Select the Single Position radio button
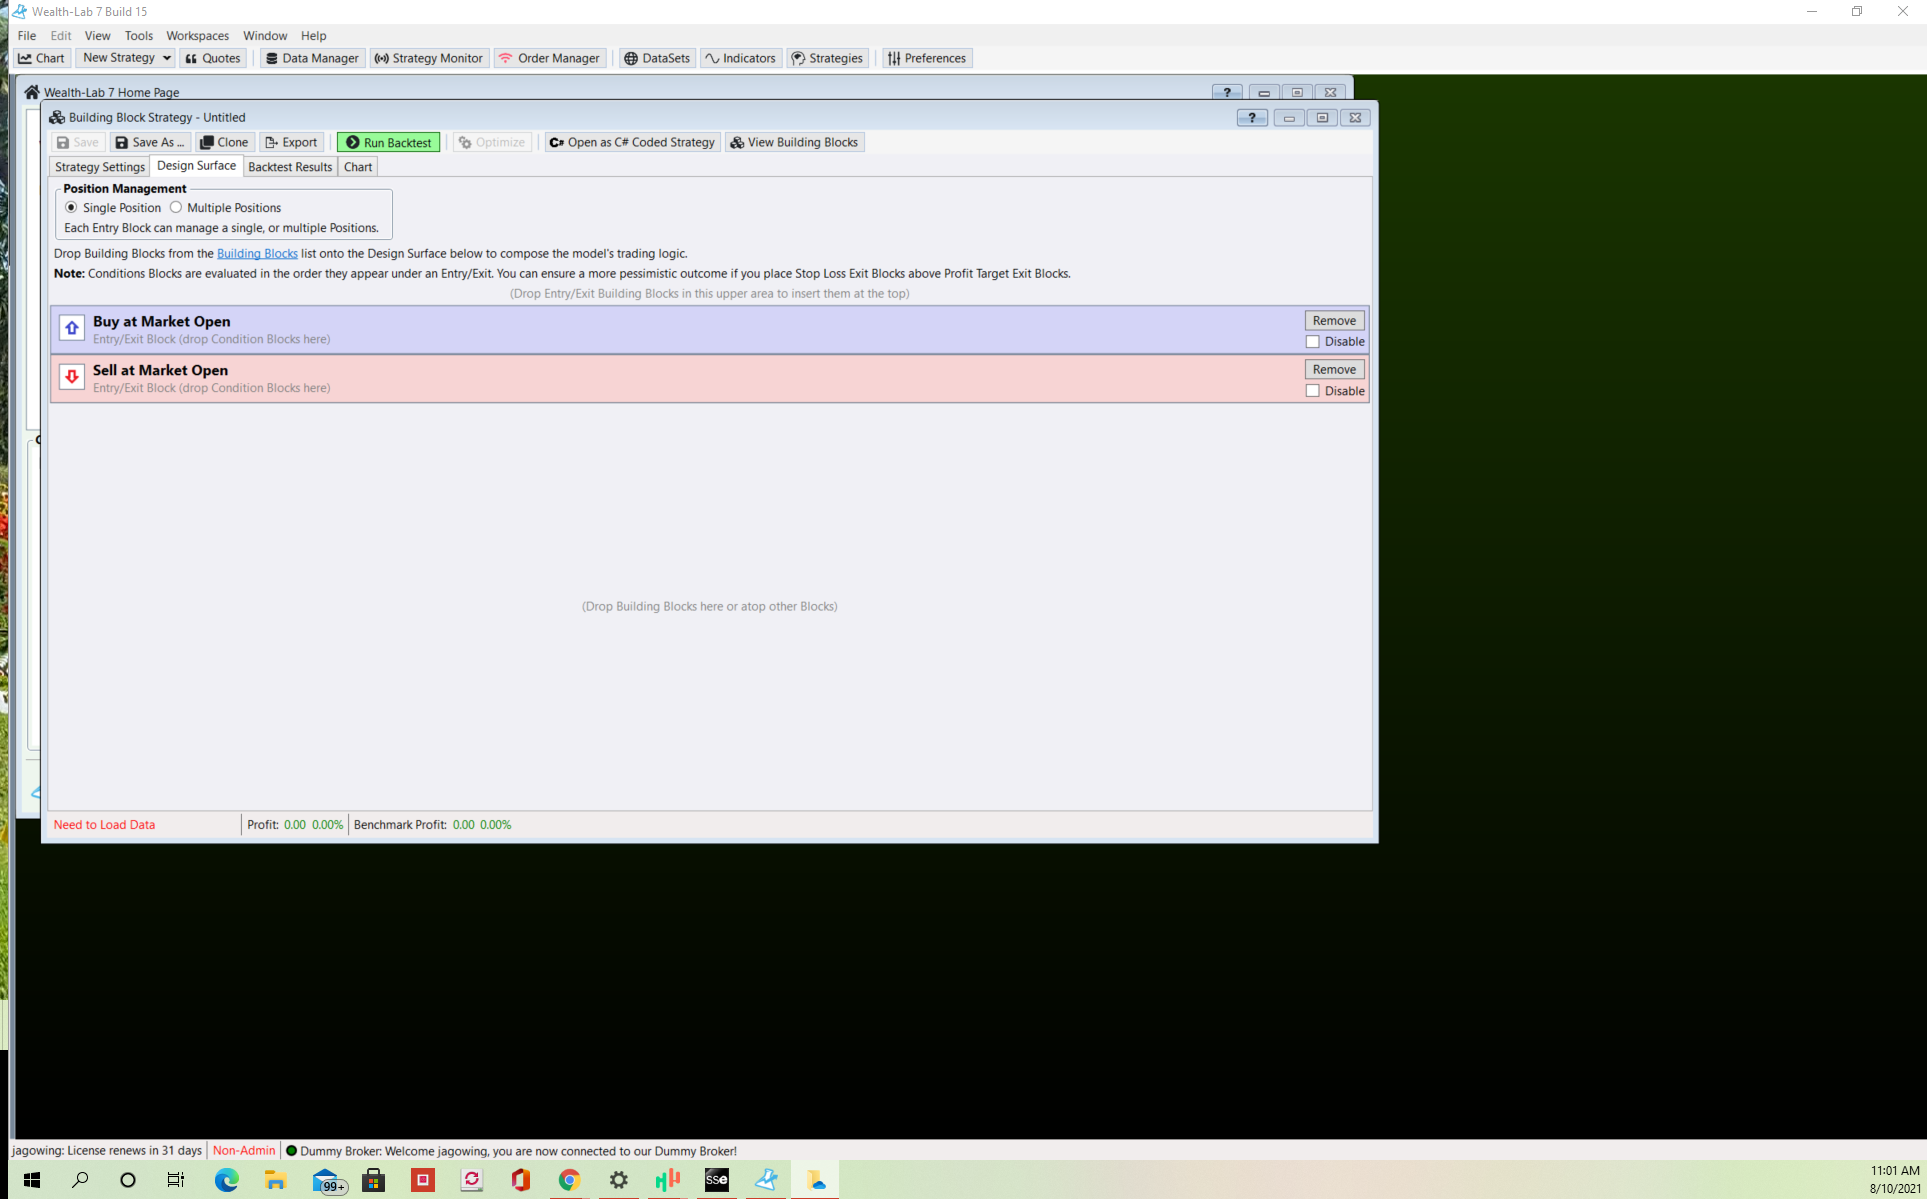This screenshot has height=1199, width=1927. pos(71,207)
